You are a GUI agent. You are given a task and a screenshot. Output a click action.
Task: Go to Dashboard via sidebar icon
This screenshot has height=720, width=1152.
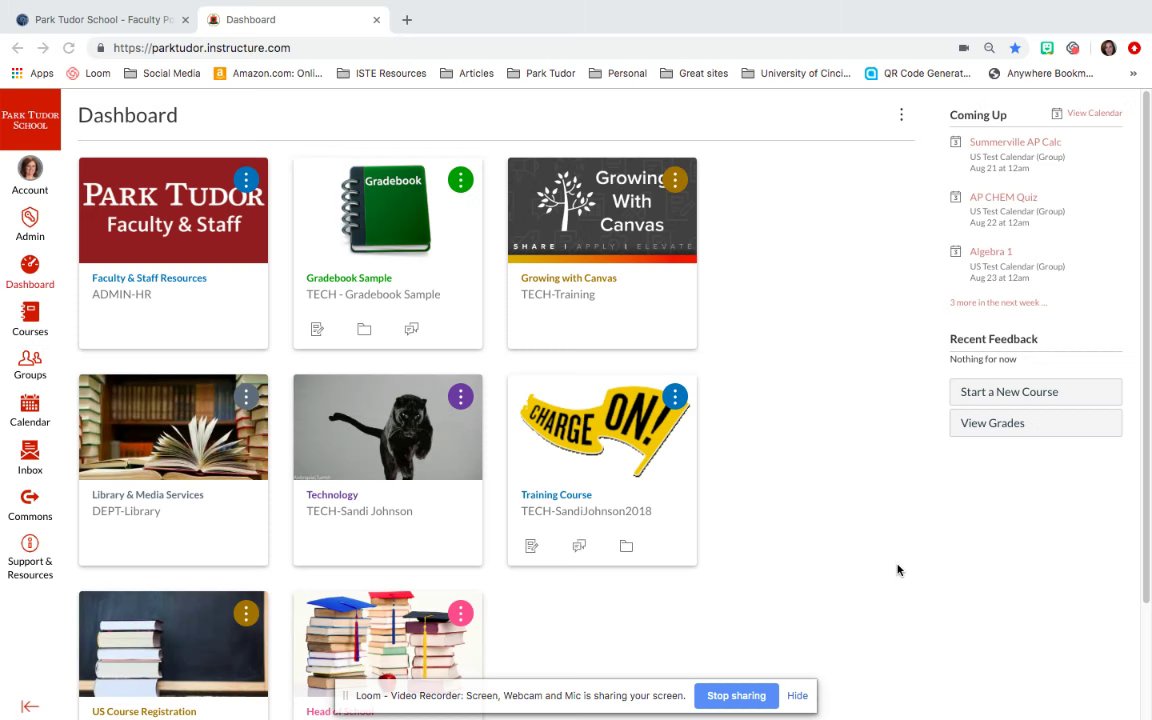tap(30, 272)
